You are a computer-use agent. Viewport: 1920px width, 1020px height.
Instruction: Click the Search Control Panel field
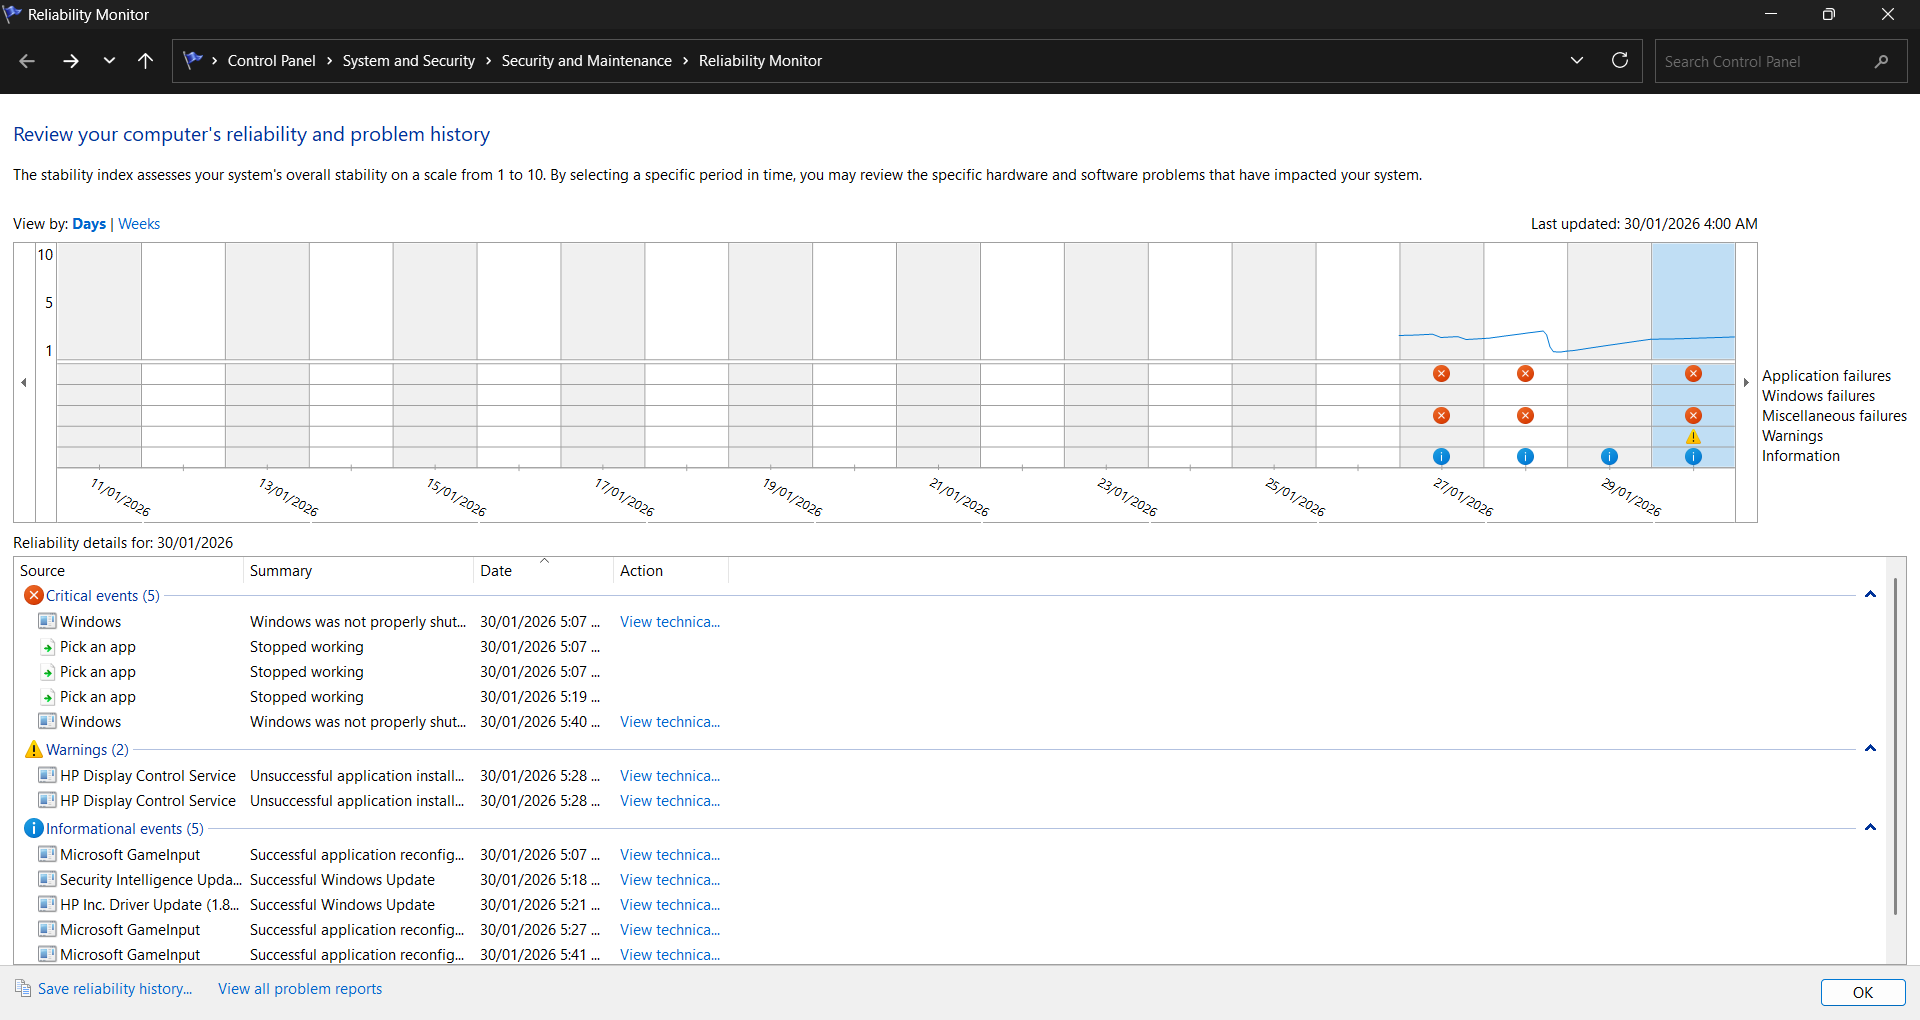coord(1767,61)
